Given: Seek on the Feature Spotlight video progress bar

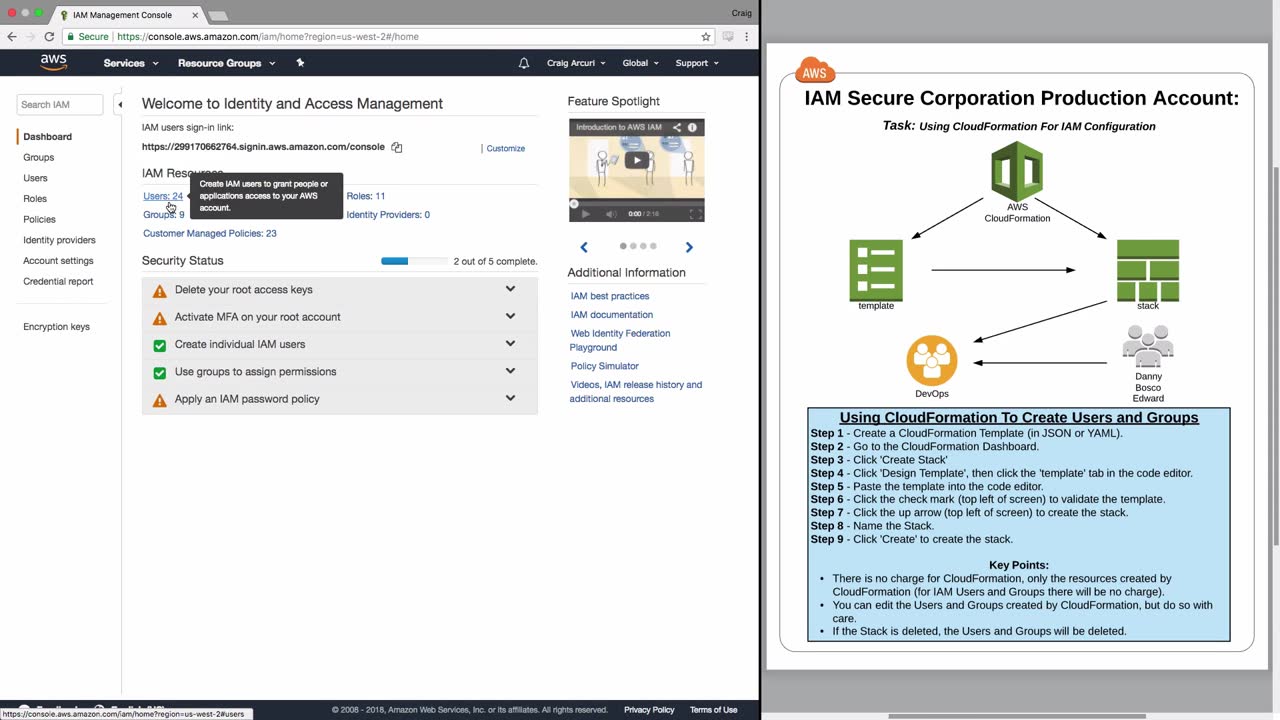Looking at the screenshot, I should (x=637, y=203).
